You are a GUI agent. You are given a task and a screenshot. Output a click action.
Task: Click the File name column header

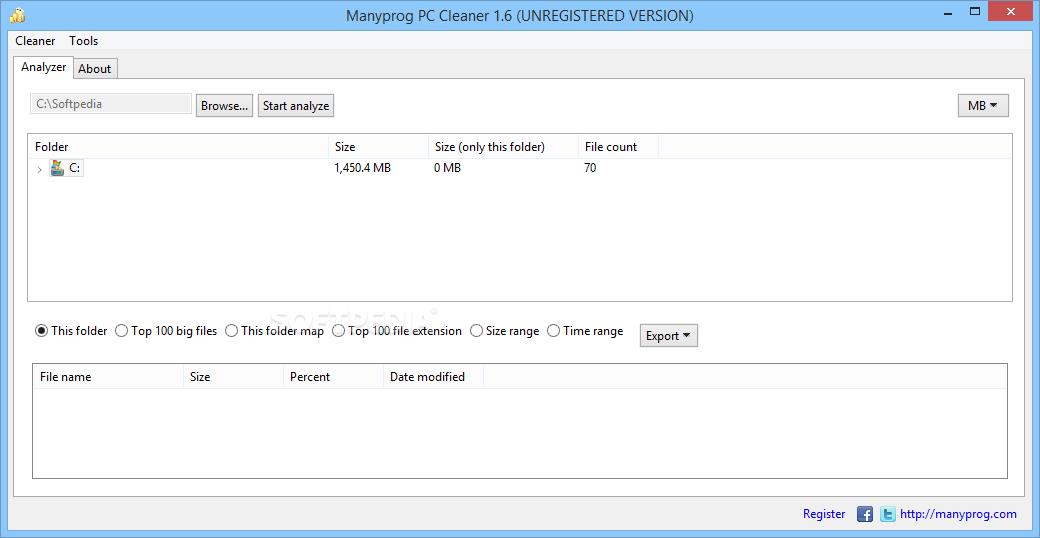tap(108, 377)
